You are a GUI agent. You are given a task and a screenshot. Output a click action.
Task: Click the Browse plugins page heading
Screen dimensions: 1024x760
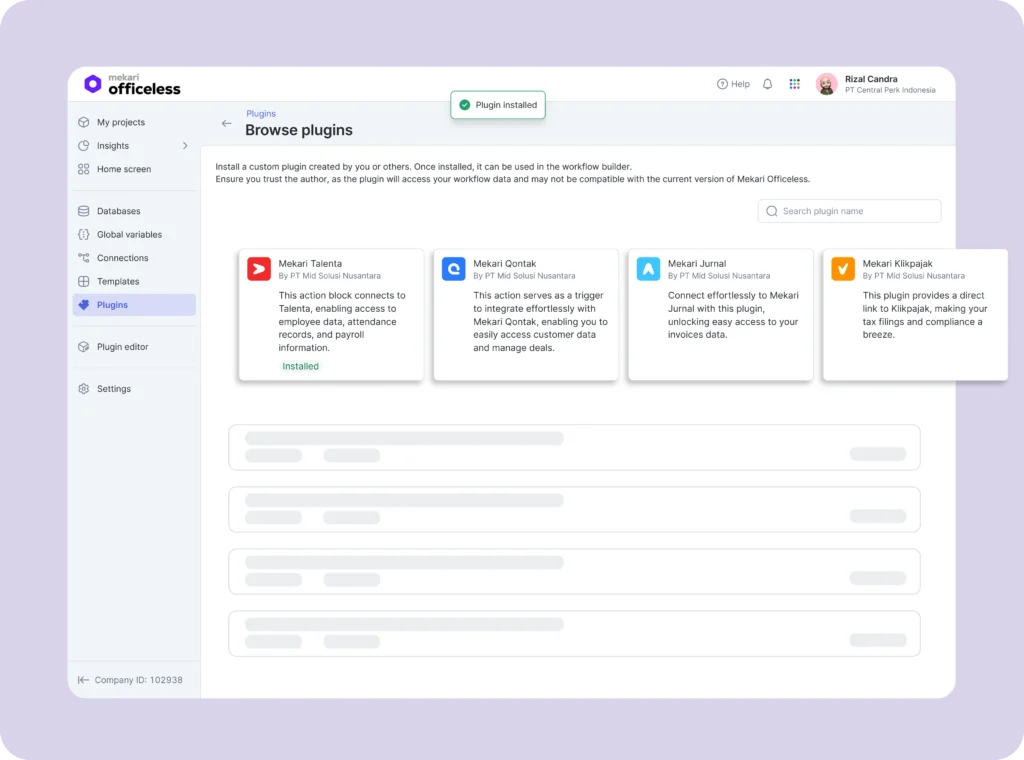tap(298, 130)
